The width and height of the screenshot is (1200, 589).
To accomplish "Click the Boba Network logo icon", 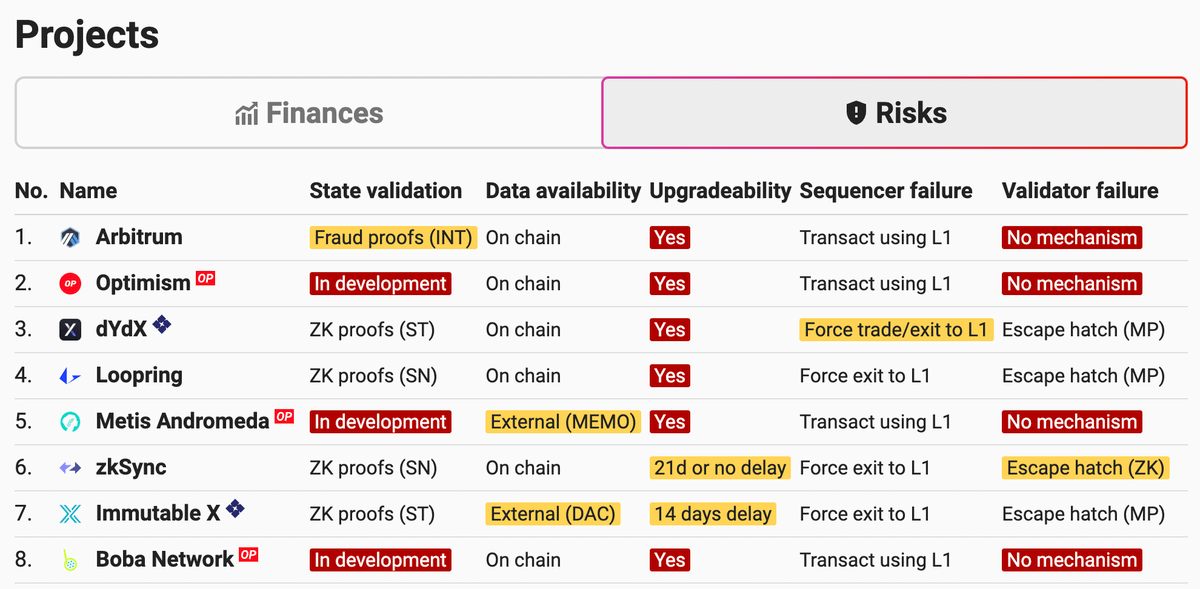I will pyautogui.click(x=70, y=560).
